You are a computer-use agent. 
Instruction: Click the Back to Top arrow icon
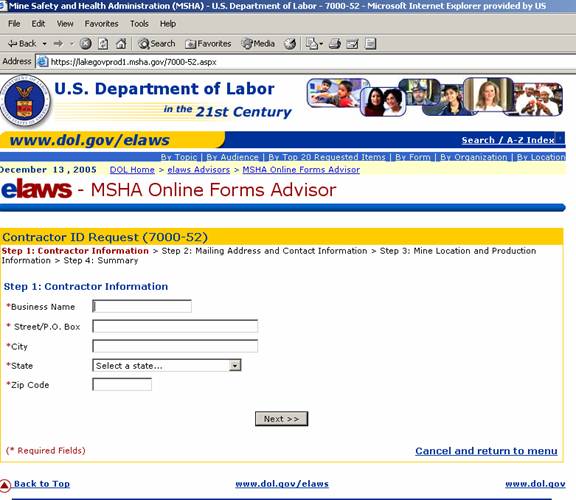(5, 485)
